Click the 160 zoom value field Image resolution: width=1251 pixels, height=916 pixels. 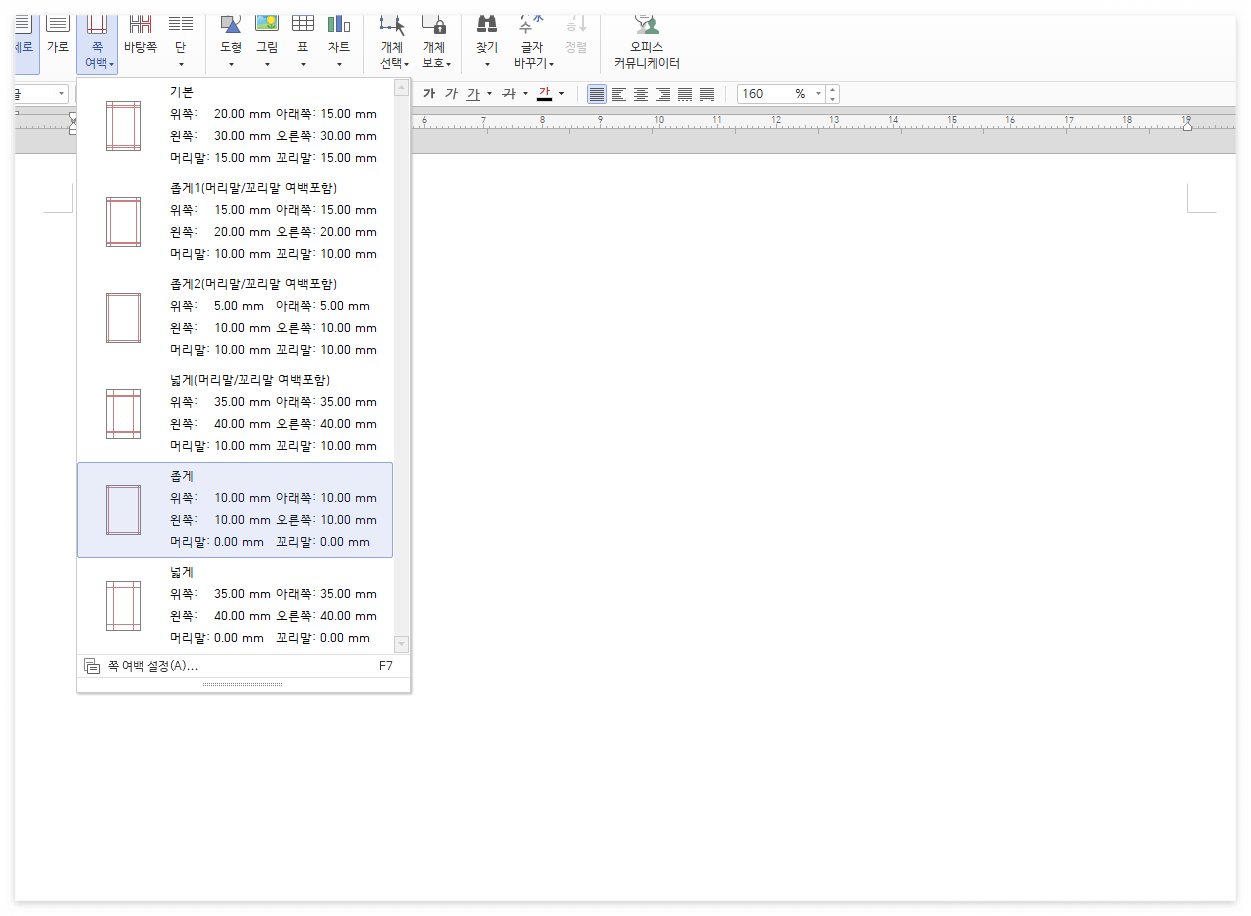click(766, 94)
